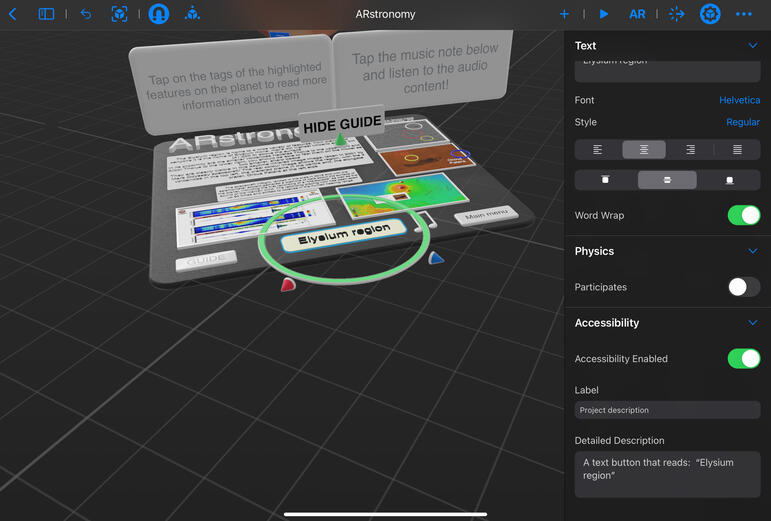Go back using the chevron arrow
The image size is (771, 521).
tap(13, 14)
